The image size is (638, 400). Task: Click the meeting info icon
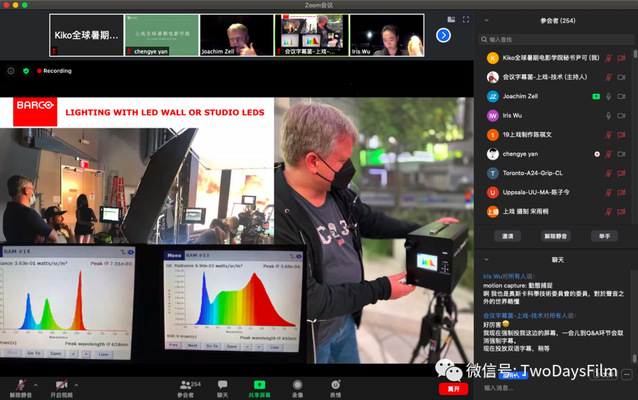click(x=11, y=71)
